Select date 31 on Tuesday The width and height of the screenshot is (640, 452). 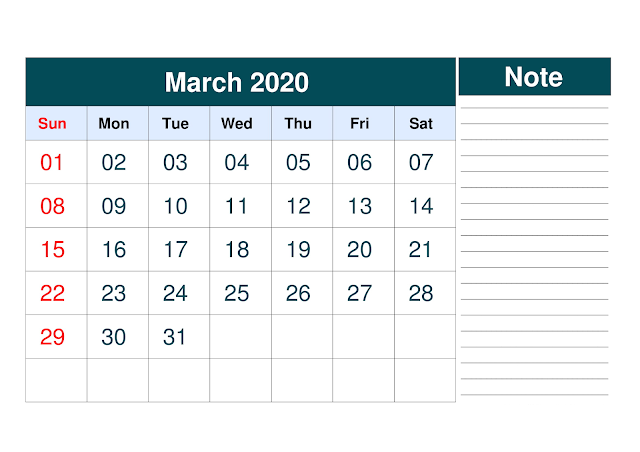(x=175, y=337)
